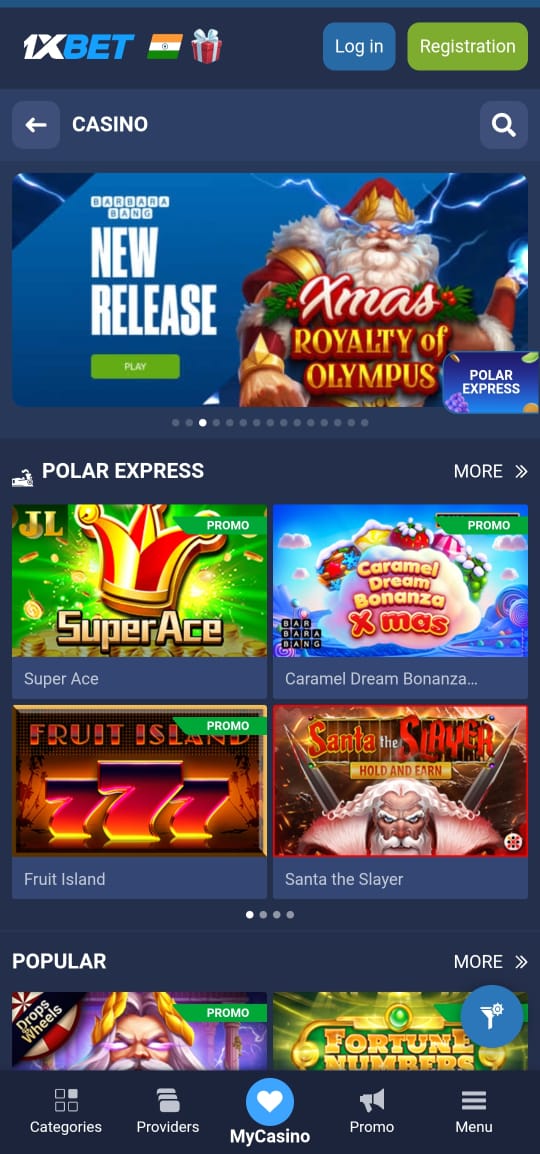Click the green PLAY banner button

(135, 366)
